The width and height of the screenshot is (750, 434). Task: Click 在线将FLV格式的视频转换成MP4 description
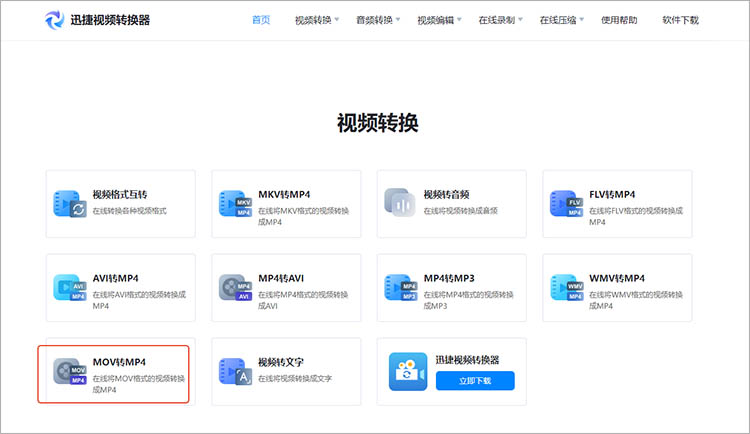click(636, 216)
